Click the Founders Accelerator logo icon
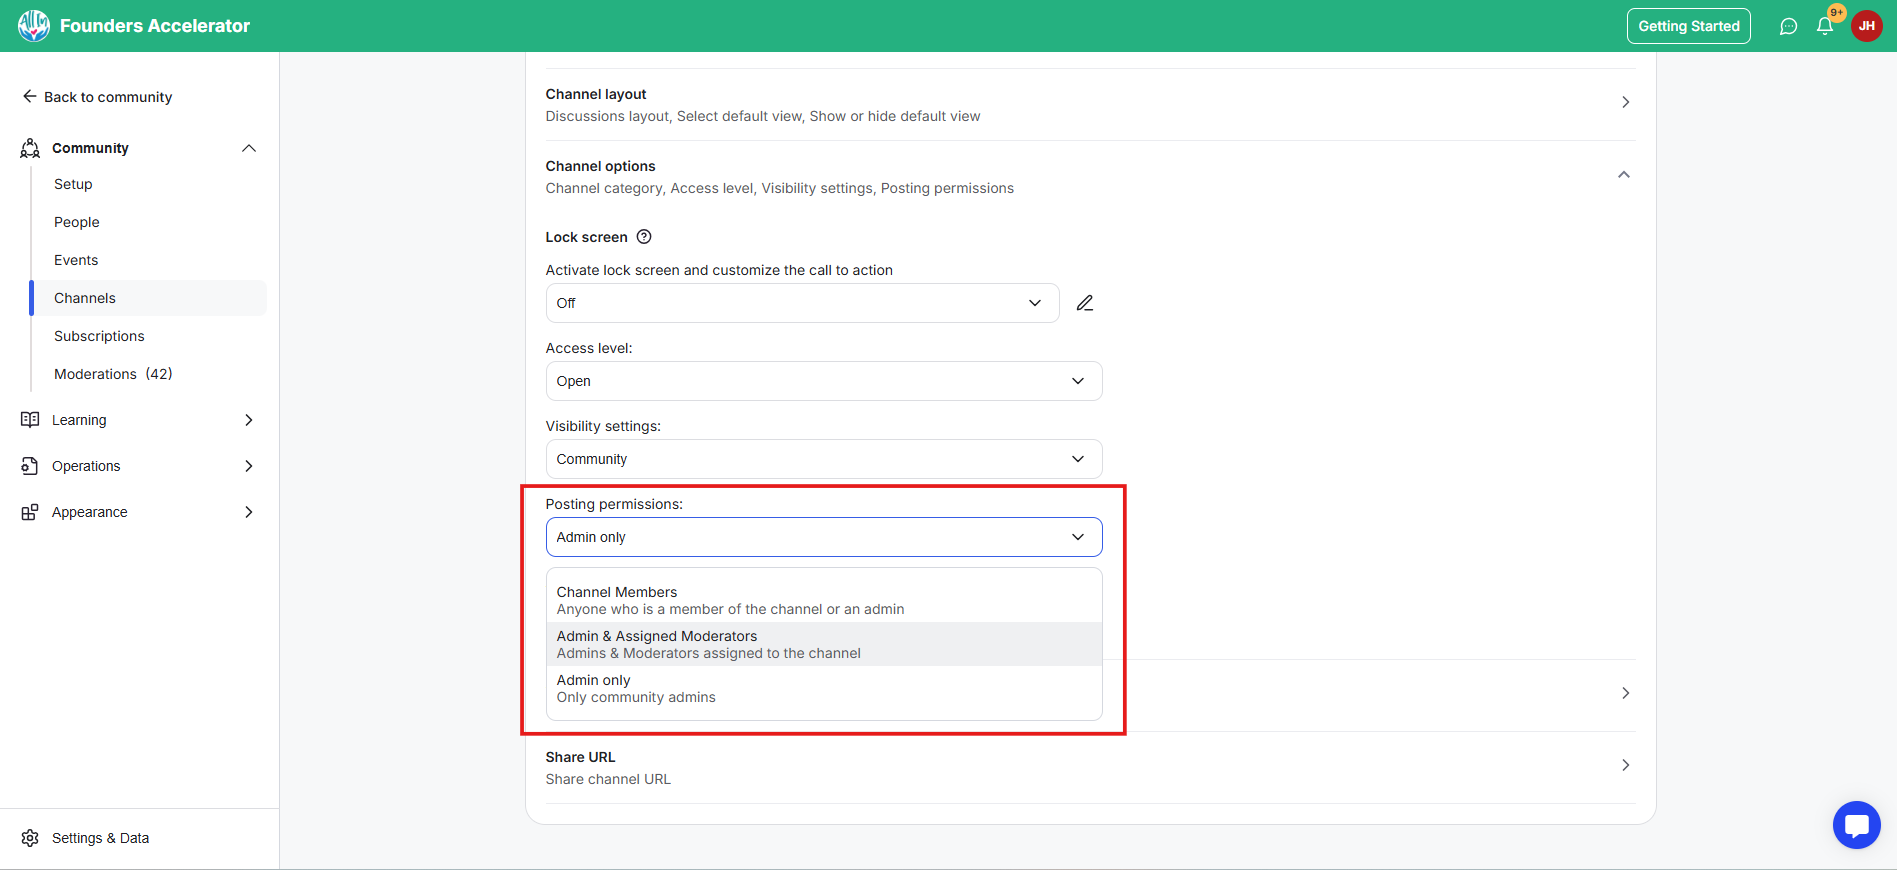Viewport: 1897px width, 870px height. 33,26
